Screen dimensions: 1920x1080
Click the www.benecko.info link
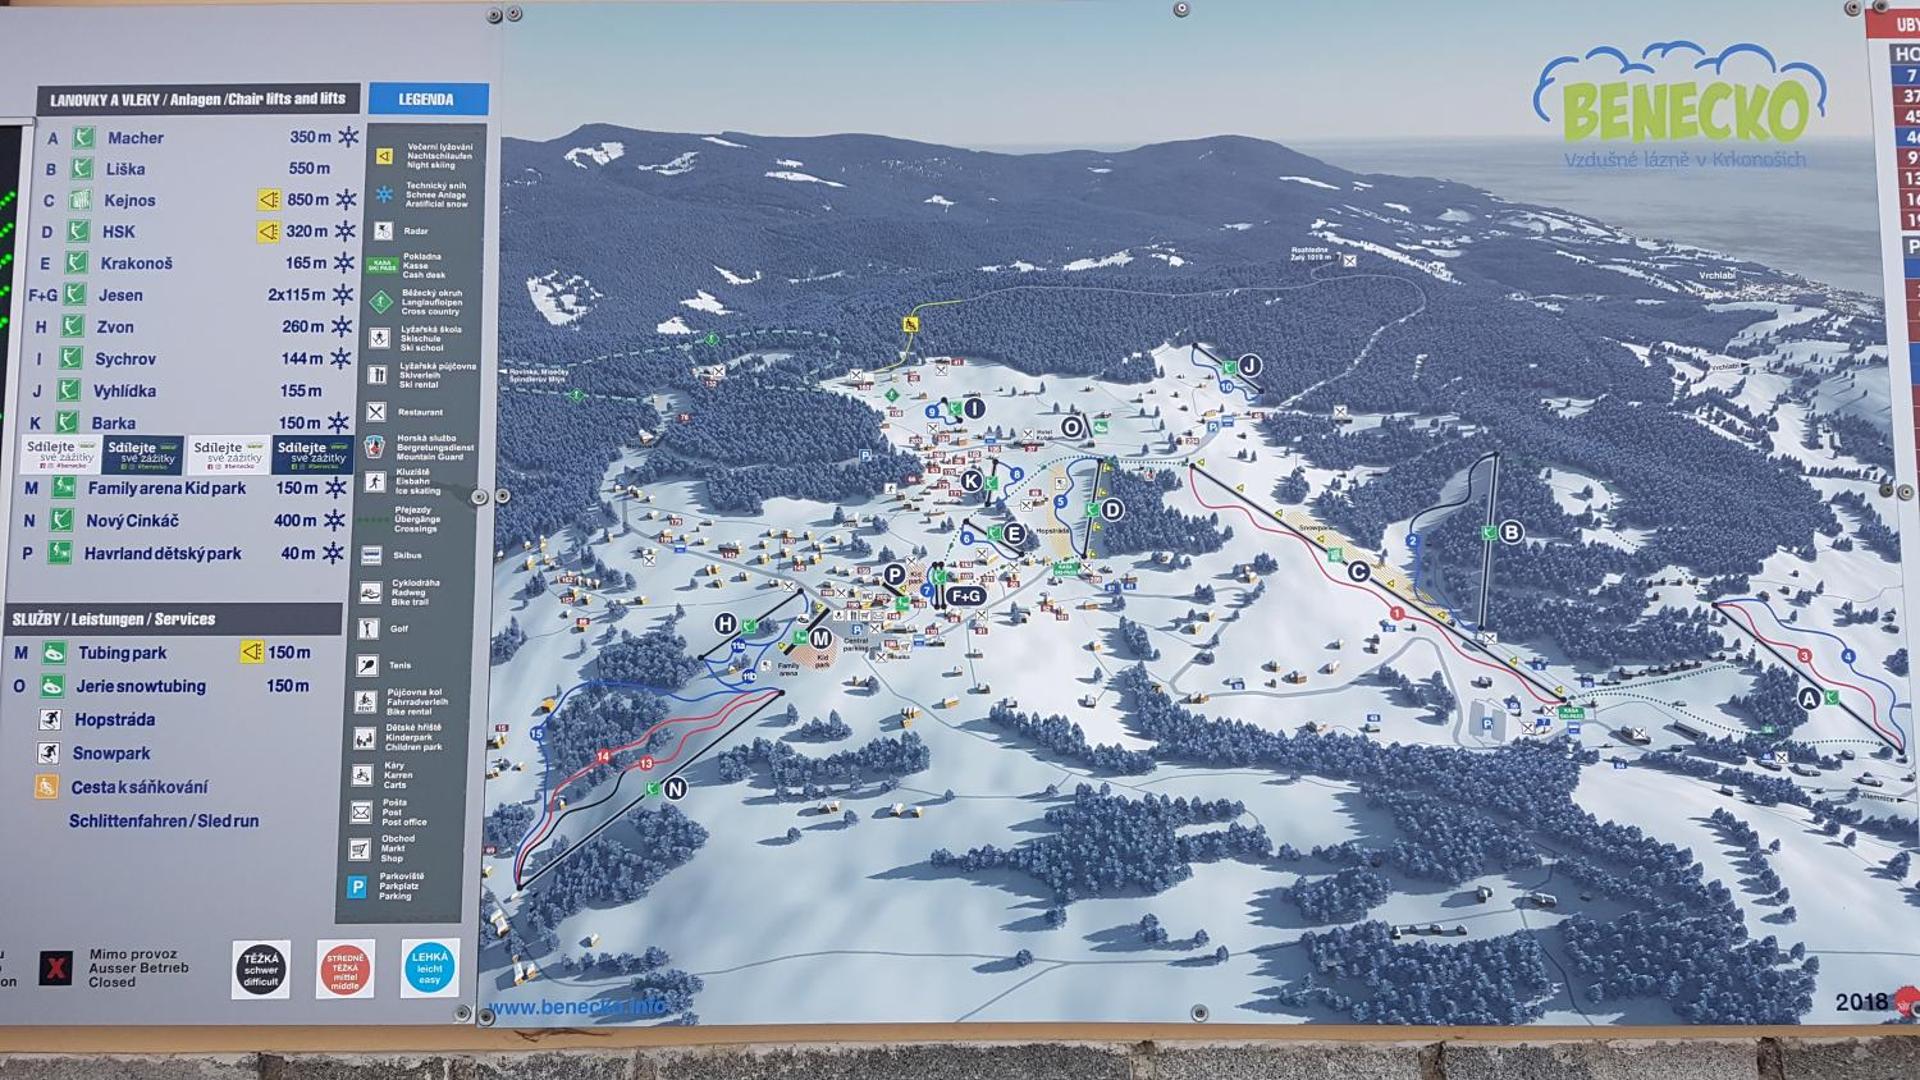(x=576, y=1007)
